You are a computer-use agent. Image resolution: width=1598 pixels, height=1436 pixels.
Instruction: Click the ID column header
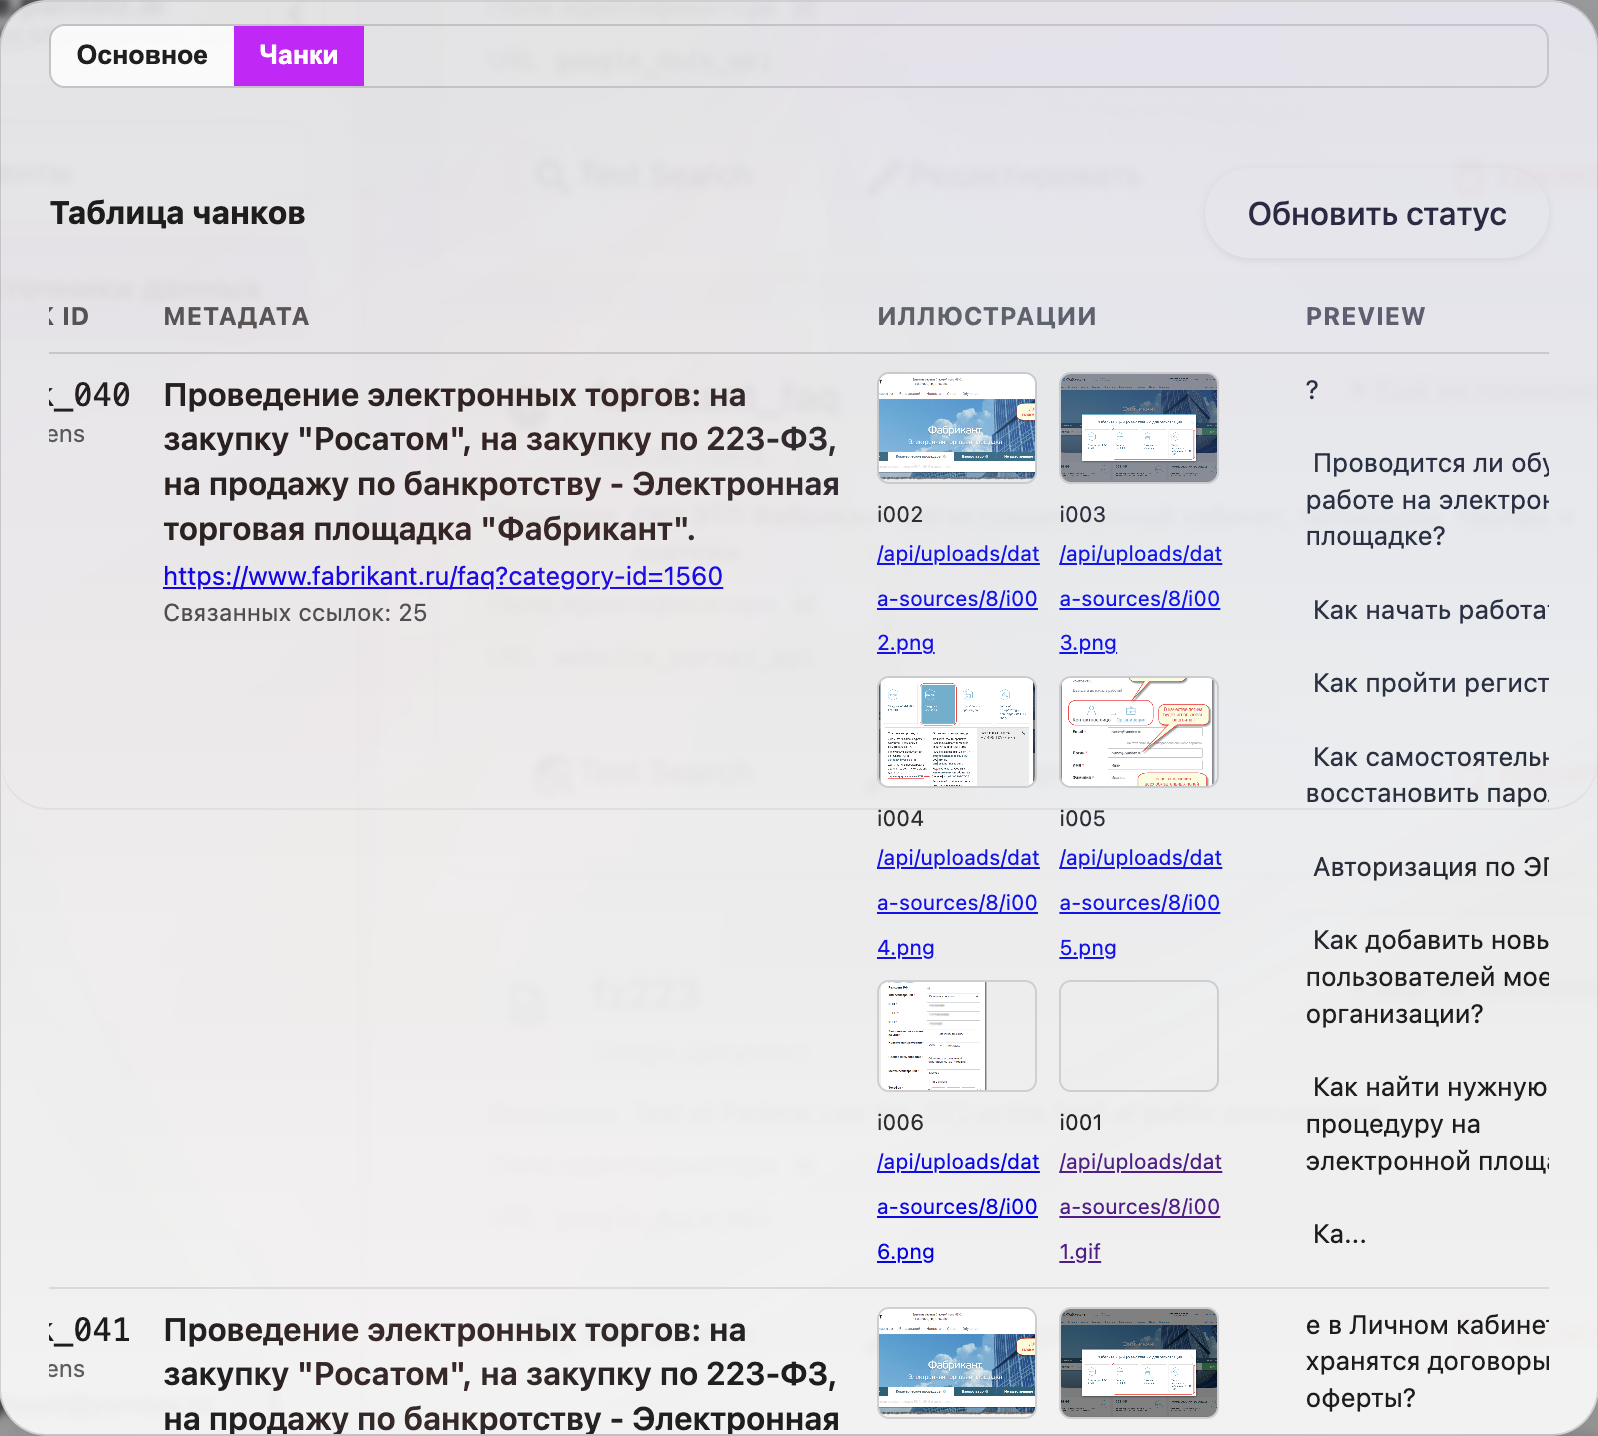pyautogui.click(x=70, y=317)
